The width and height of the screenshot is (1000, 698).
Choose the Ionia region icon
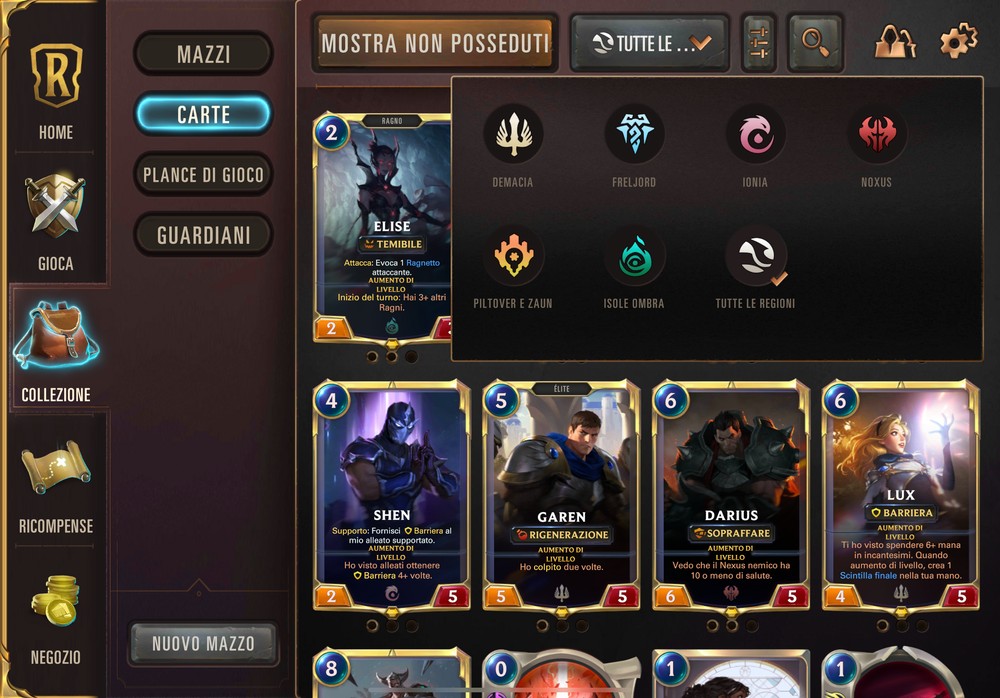click(x=755, y=134)
